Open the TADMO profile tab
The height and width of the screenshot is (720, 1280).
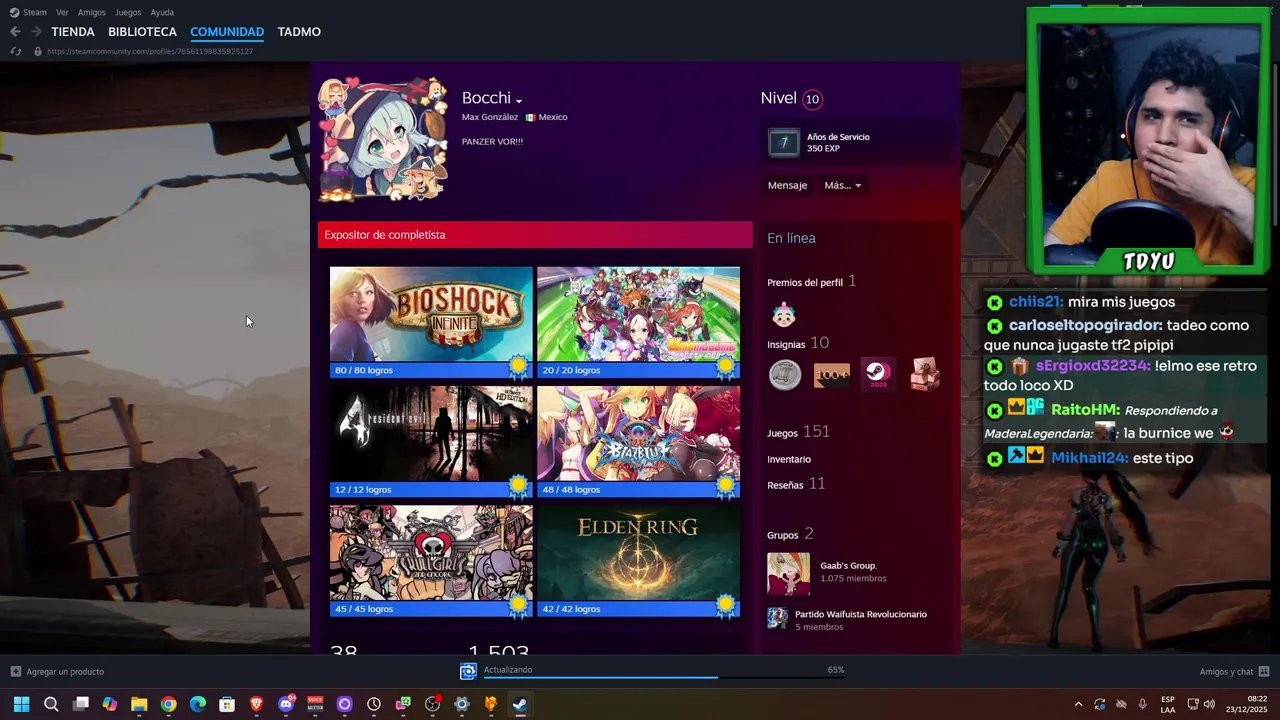click(x=299, y=32)
